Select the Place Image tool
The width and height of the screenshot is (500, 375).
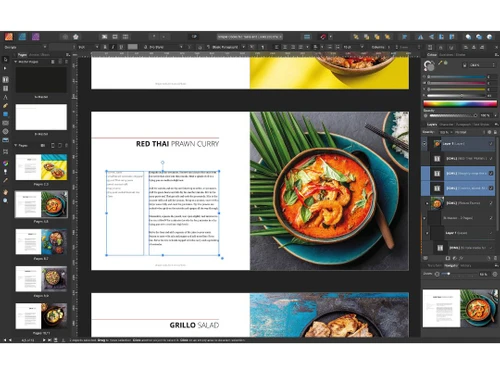coord(5,140)
